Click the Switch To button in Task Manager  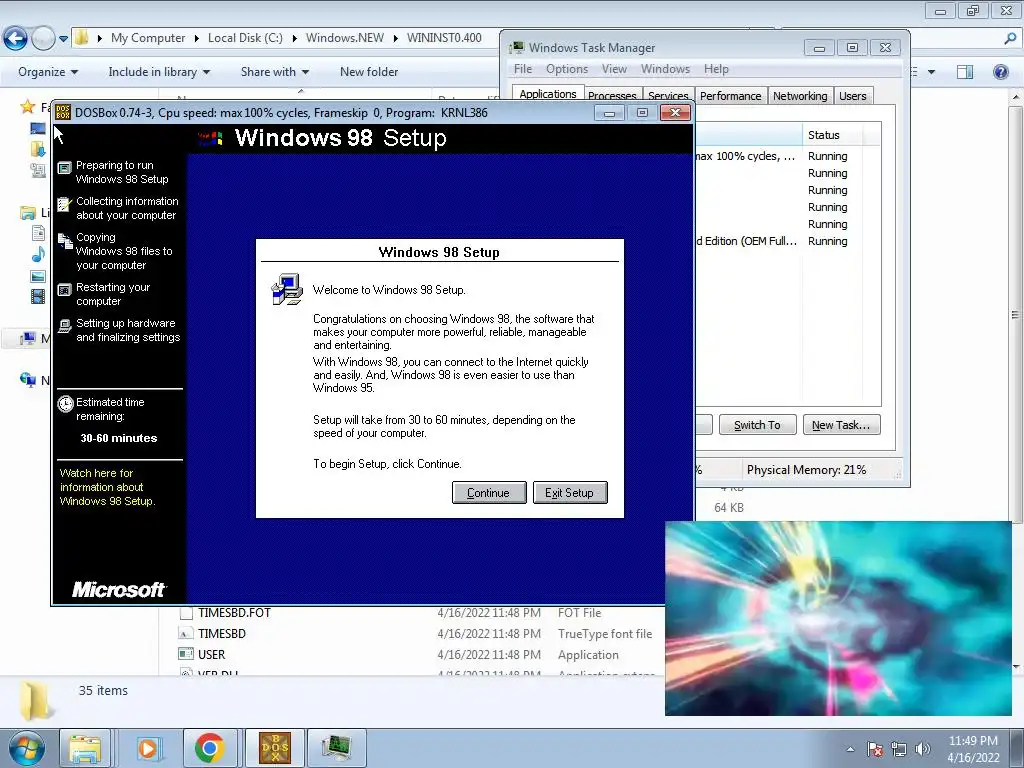(758, 424)
